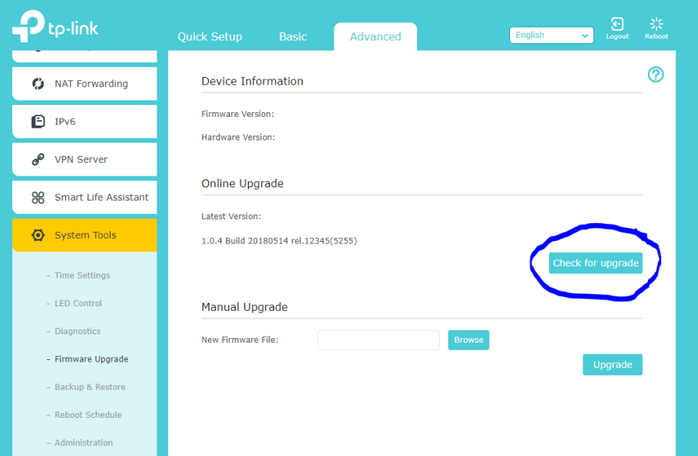Click the System Tools gear icon
Screen dimensions: 698x456
point(38,236)
